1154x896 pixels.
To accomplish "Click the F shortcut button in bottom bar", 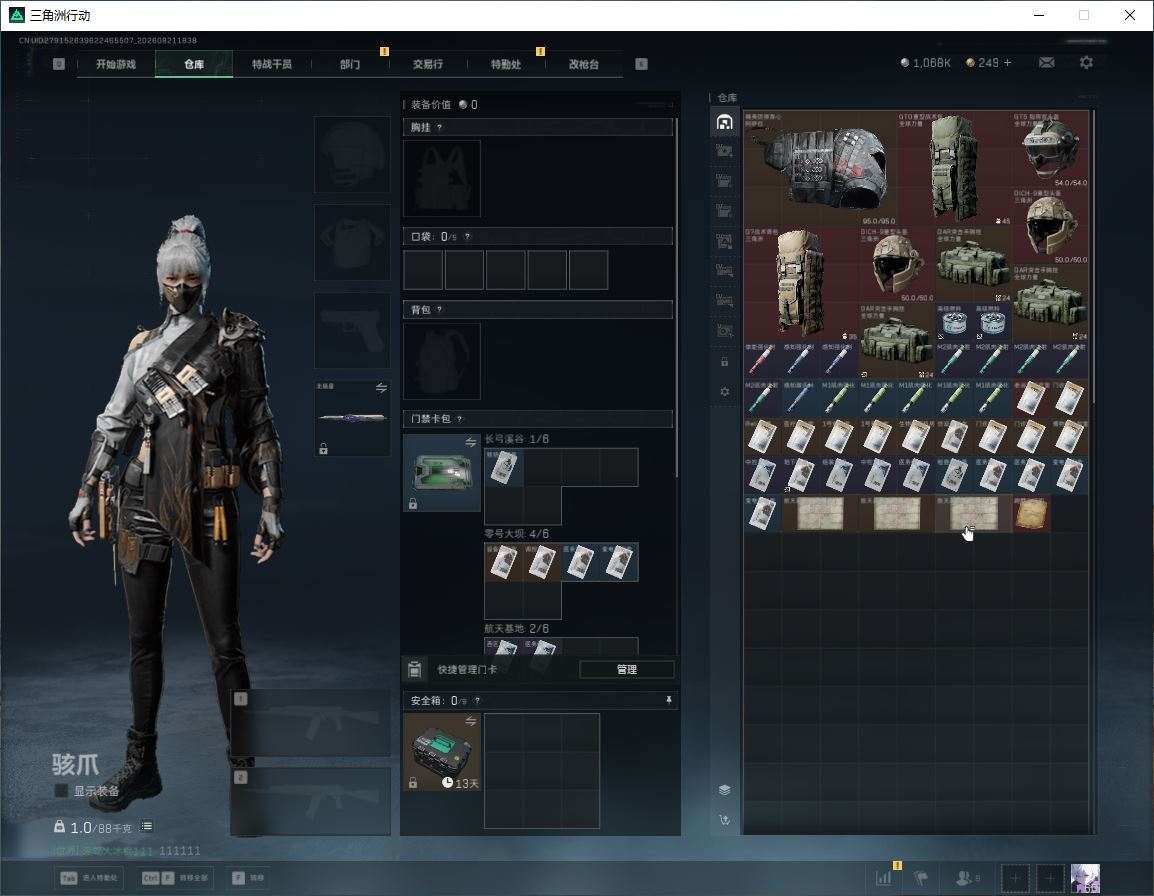I will point(249,878).
